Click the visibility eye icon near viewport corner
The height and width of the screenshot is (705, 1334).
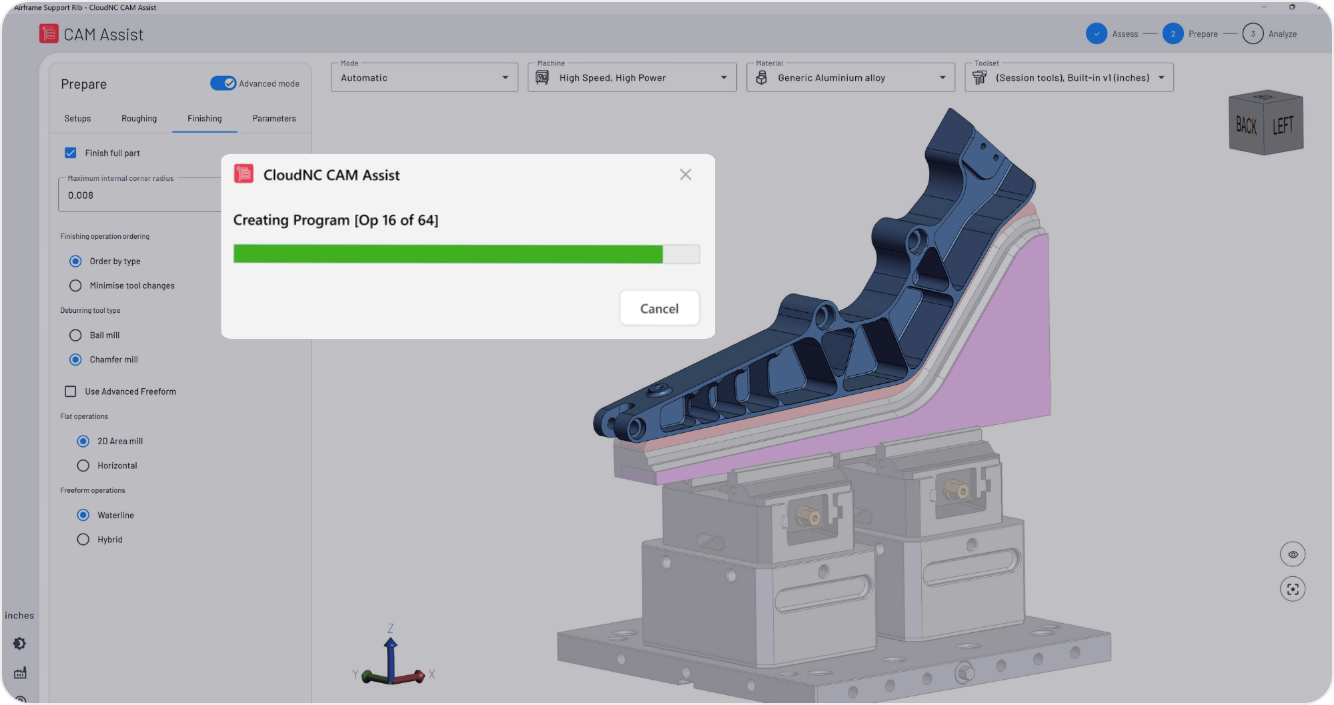tap(1292, 554)
